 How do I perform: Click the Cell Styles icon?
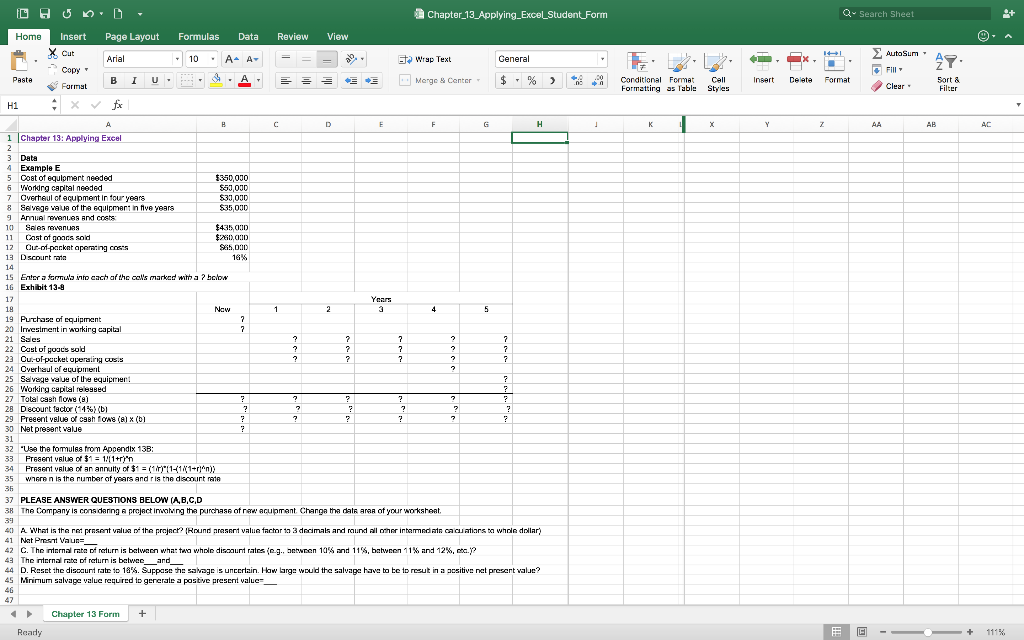tap(716, 62)
